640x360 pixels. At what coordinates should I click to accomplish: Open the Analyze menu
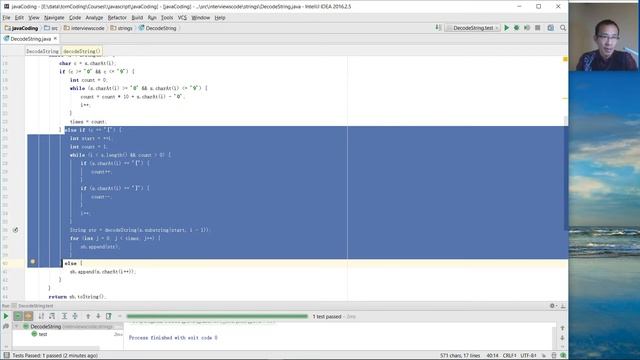(x=94, y=18)
